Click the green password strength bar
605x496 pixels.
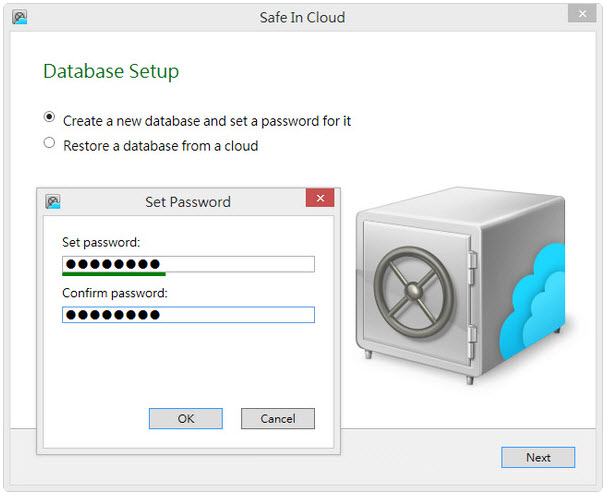point(114,274)
